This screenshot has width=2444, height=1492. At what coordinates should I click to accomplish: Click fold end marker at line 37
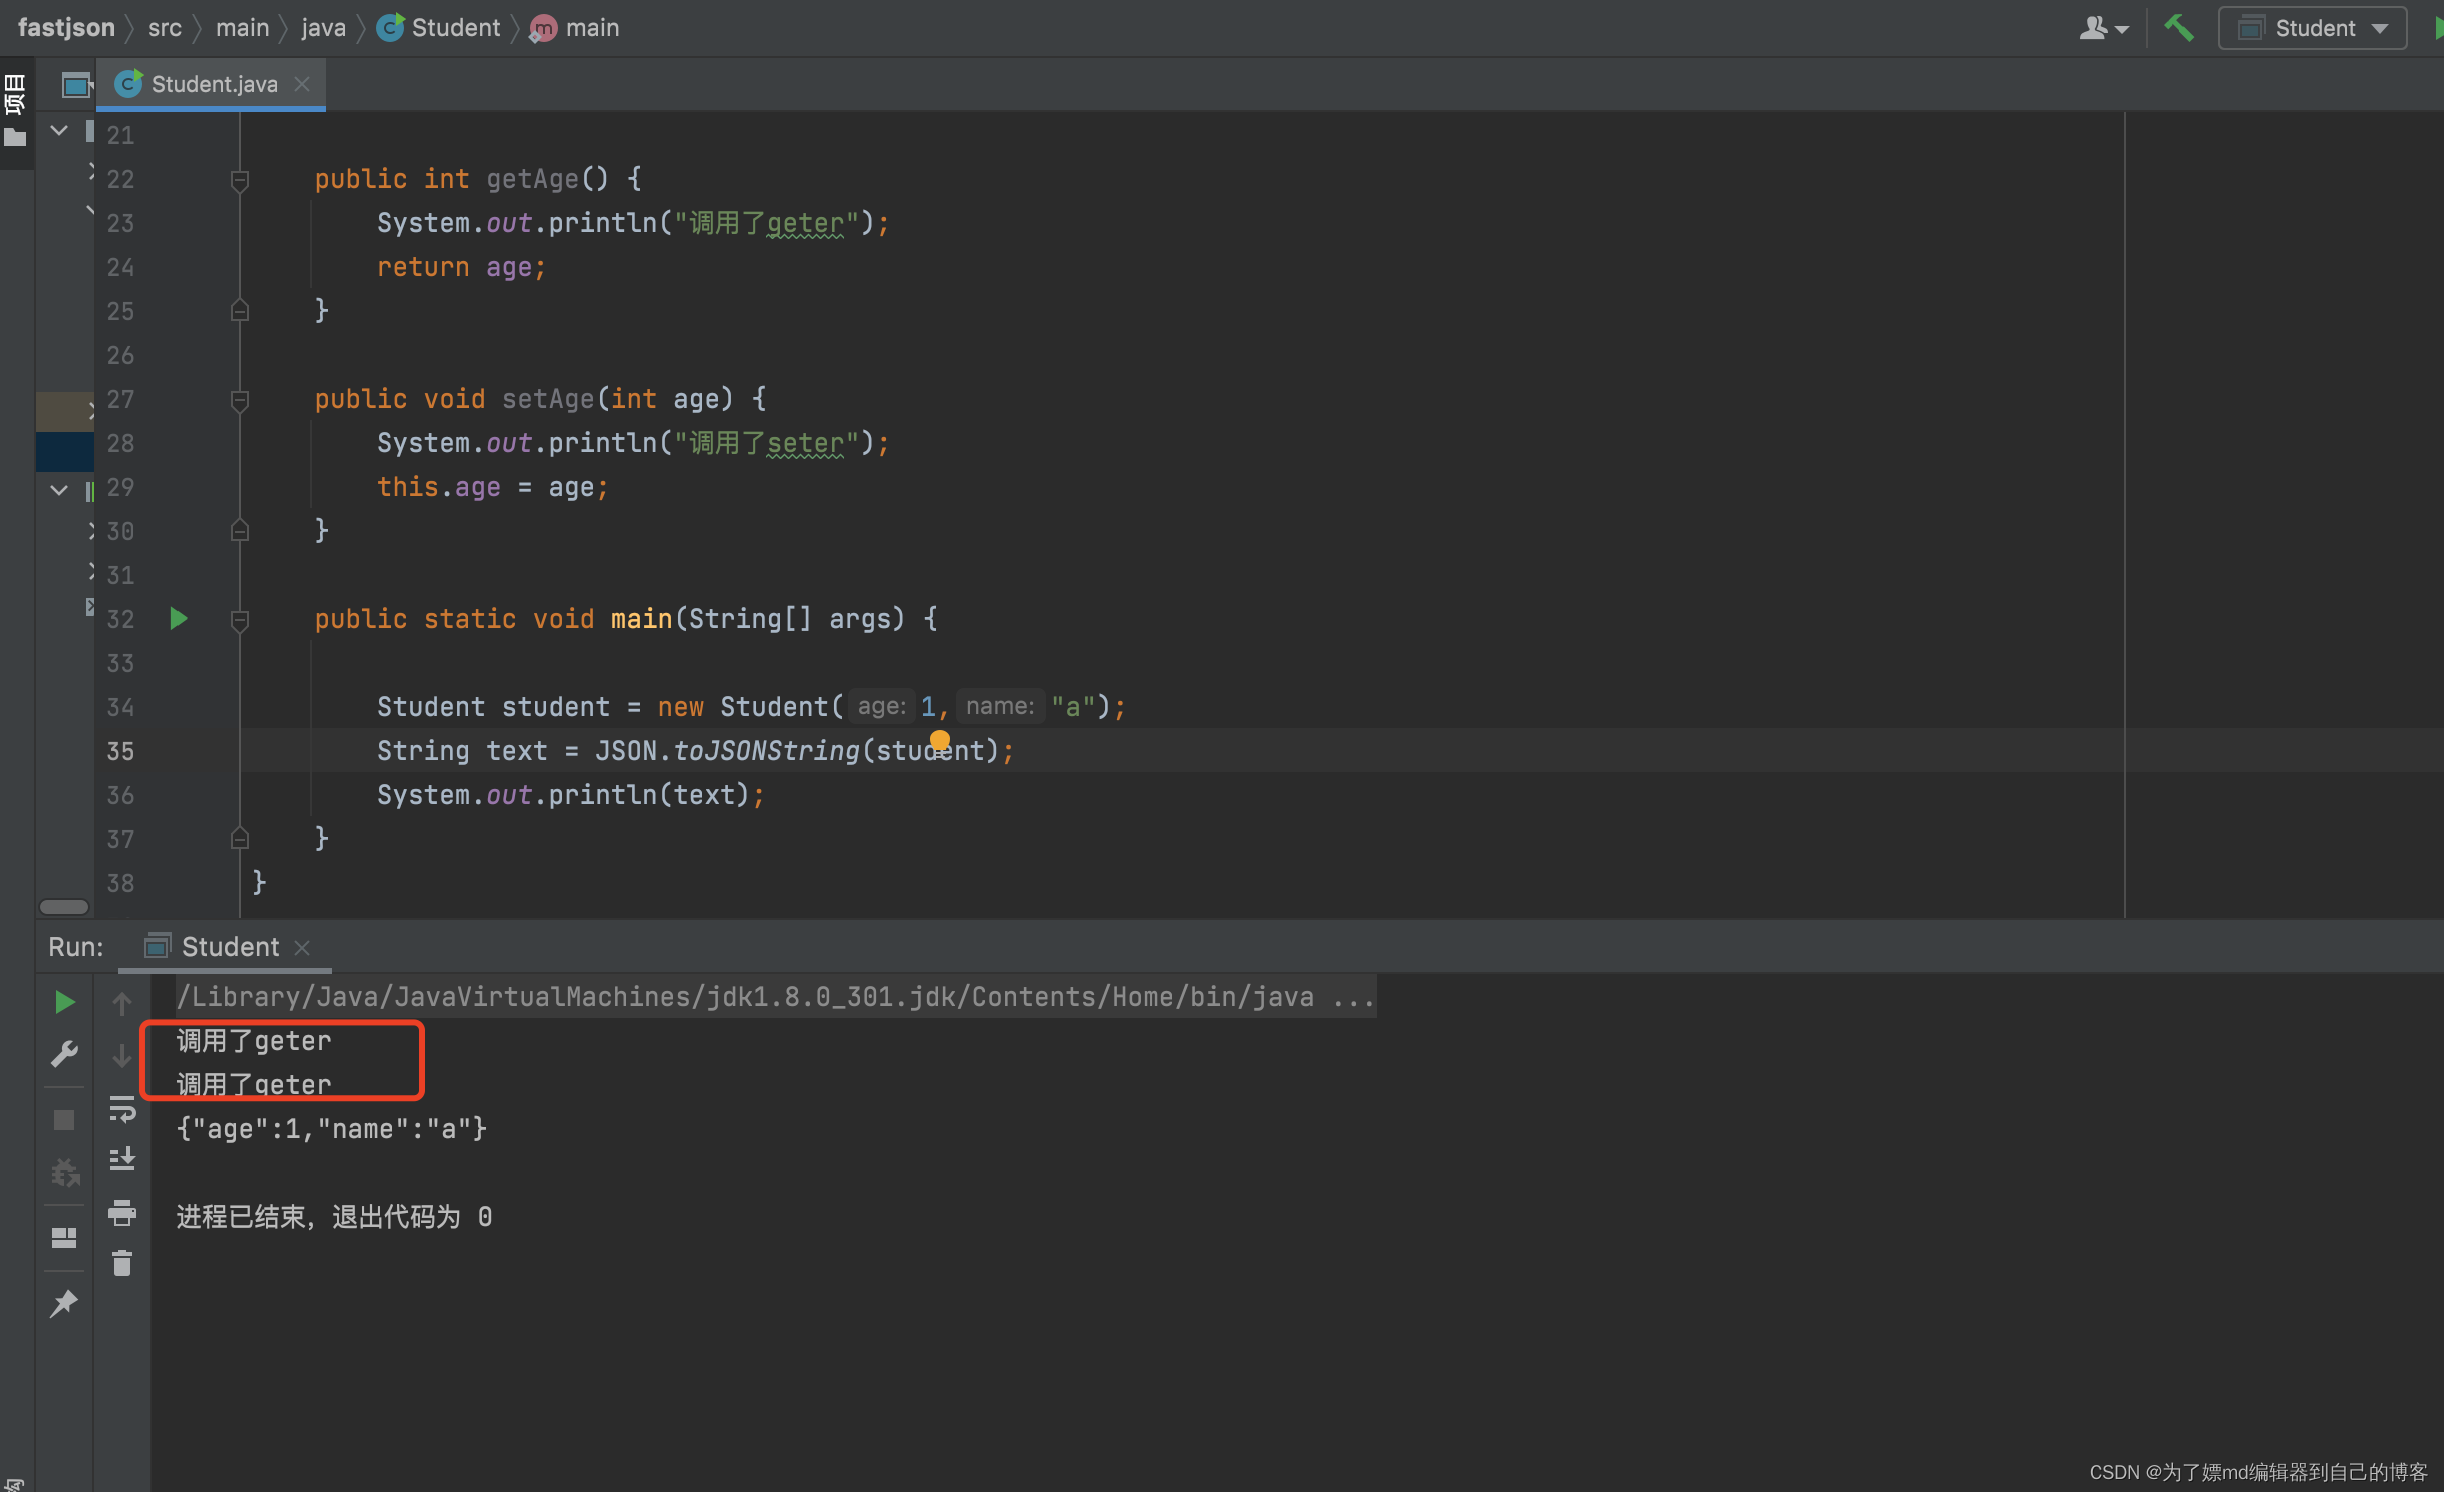click(x=239, y=838)
